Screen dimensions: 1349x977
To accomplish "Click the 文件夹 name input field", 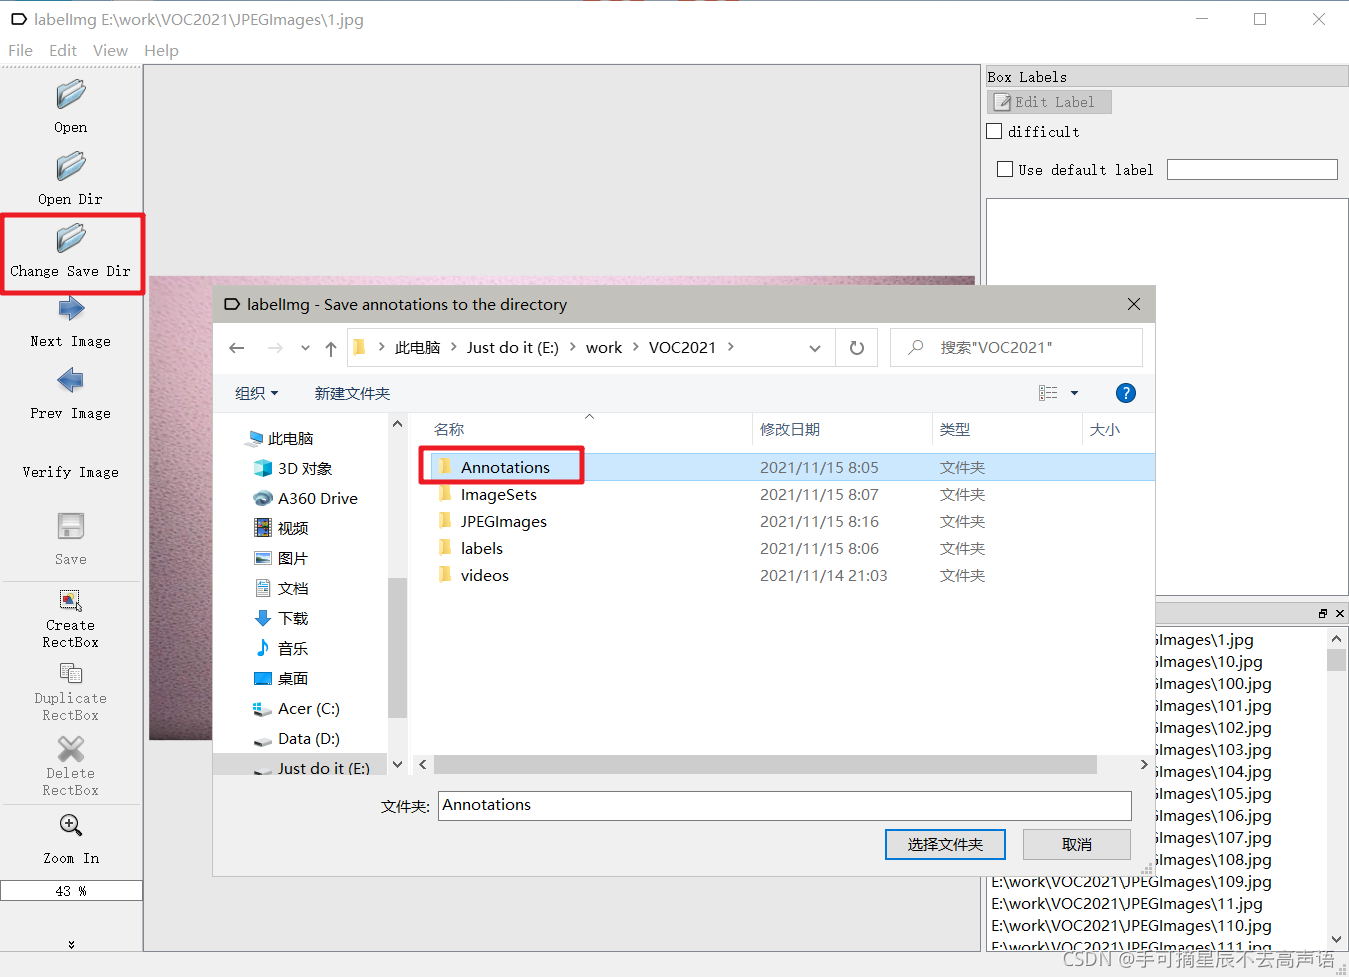I will [x=785, y=806].
